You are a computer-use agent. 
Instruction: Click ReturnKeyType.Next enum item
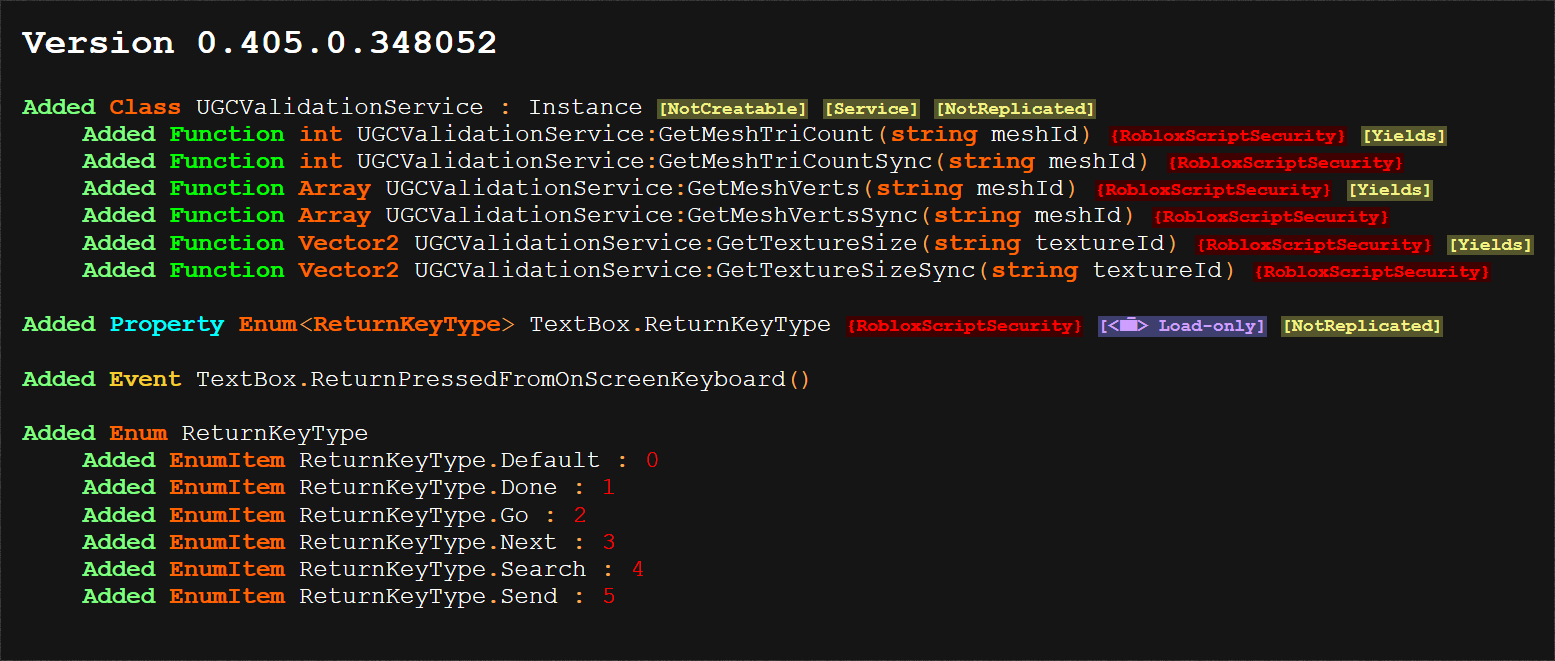pos(428,542)
